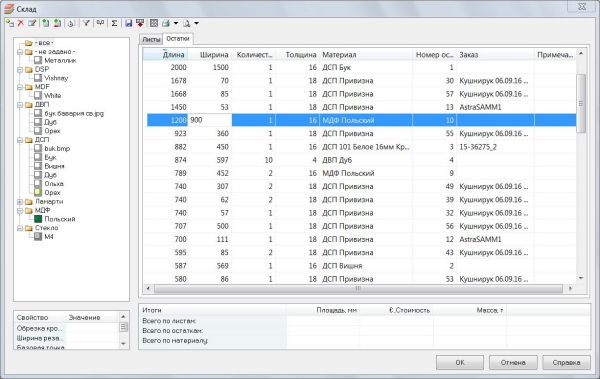This screenshot has height=379, width=600.
Task: Click the weight/refresh toolbar icon
Action: coord(71,23)
